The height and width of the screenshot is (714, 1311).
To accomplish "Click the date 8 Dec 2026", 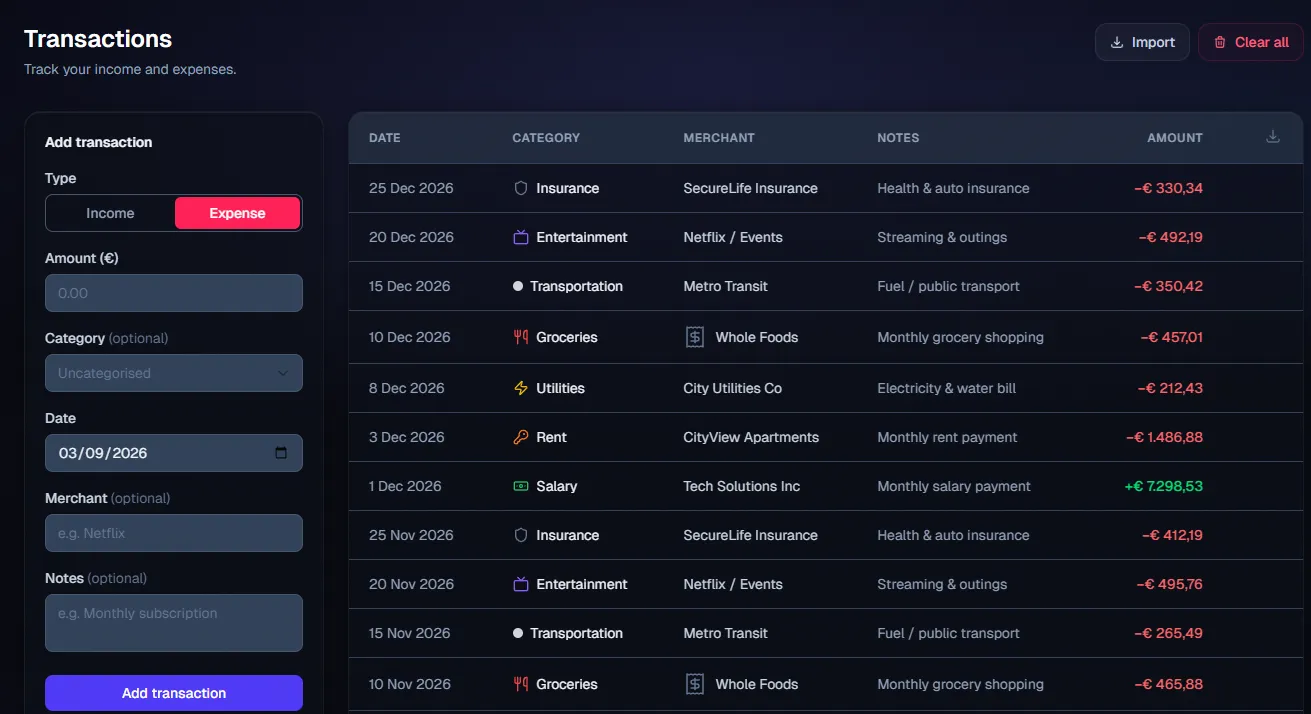I will (x=407, y=388).
